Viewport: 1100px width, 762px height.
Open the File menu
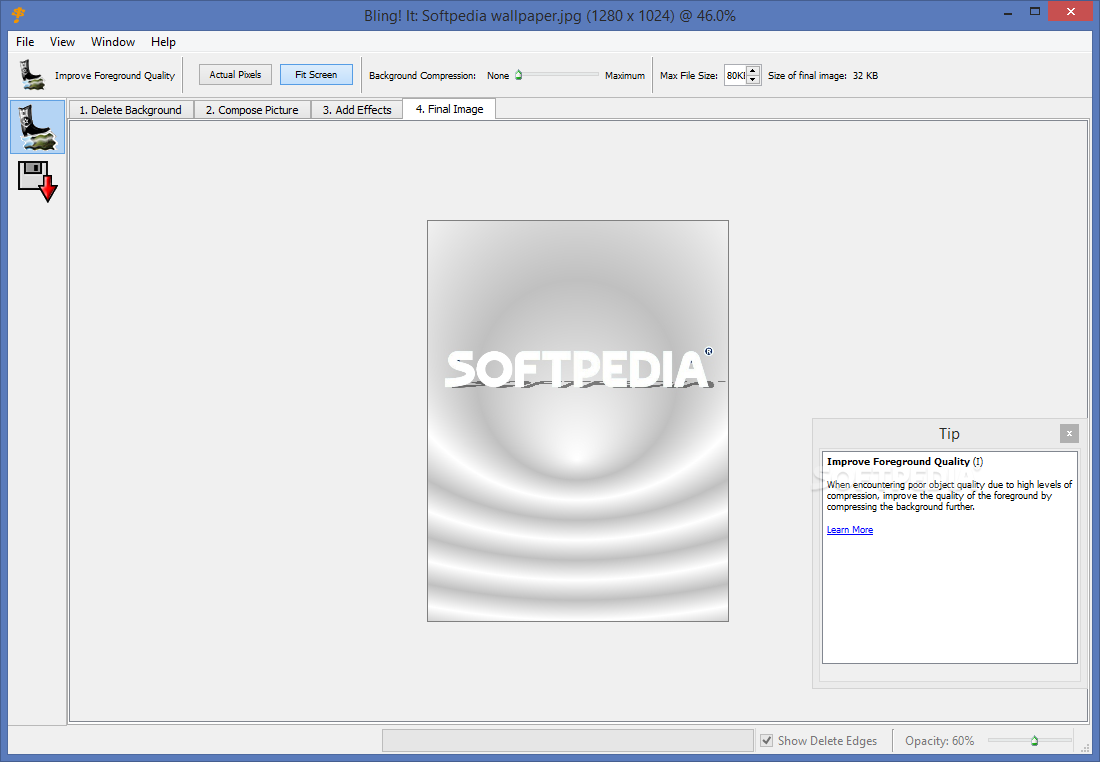tap(25, 42)
